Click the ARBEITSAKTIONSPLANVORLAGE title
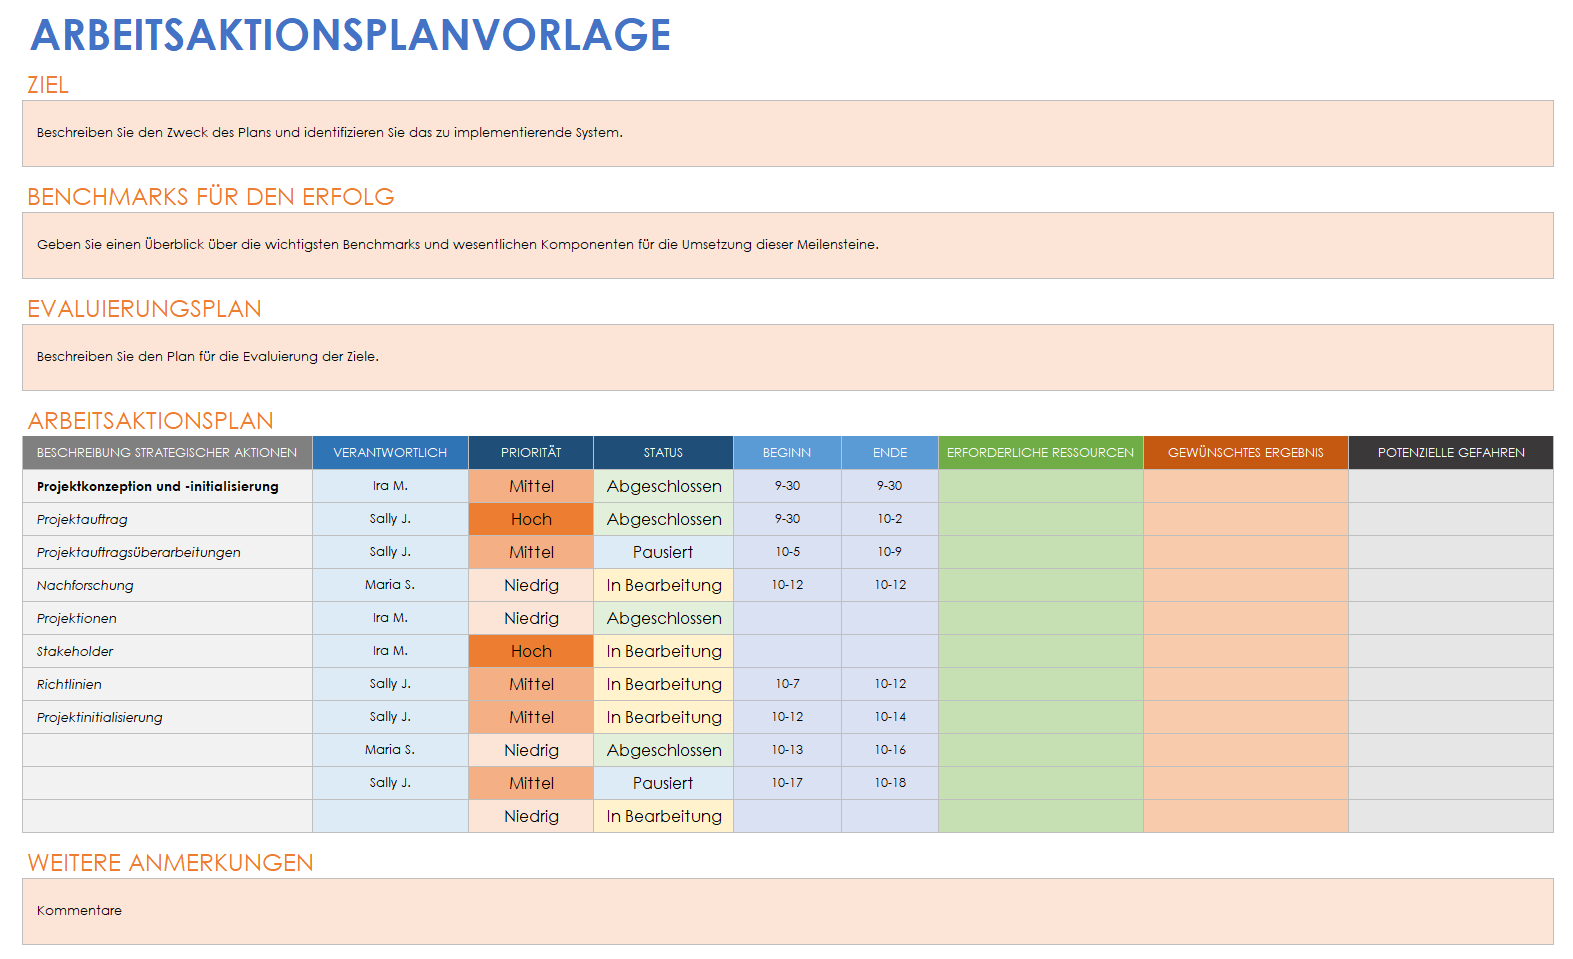The height and width of the screenshot is (959, 1573). tap(351, 35)
